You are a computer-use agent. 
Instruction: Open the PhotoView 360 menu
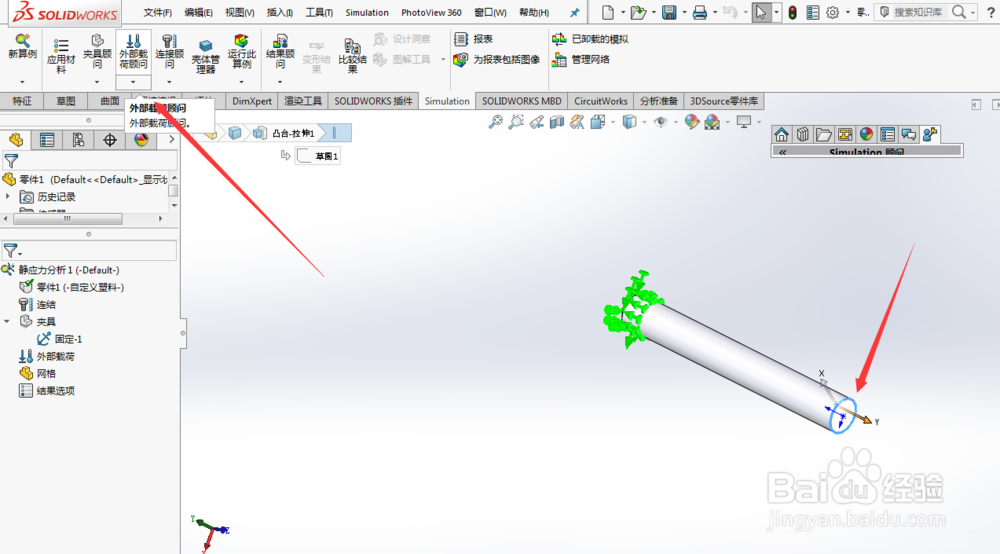pyautogui.click(x=431, y=13)
